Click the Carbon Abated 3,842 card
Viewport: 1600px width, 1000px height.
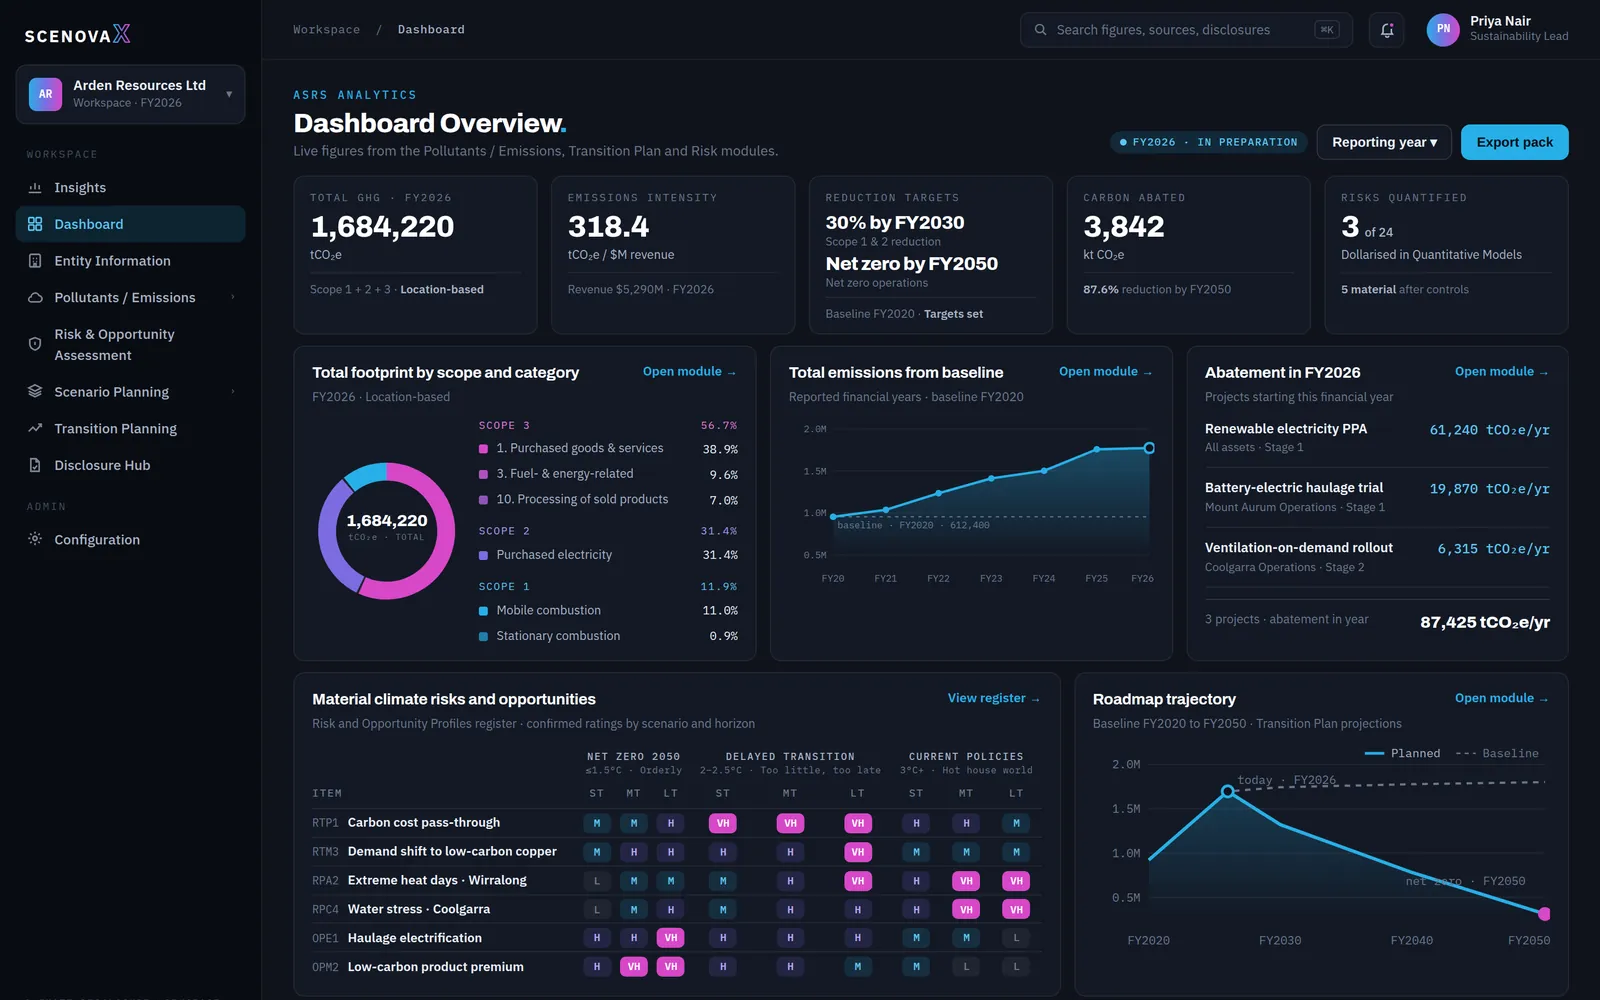coord(1188,255)
